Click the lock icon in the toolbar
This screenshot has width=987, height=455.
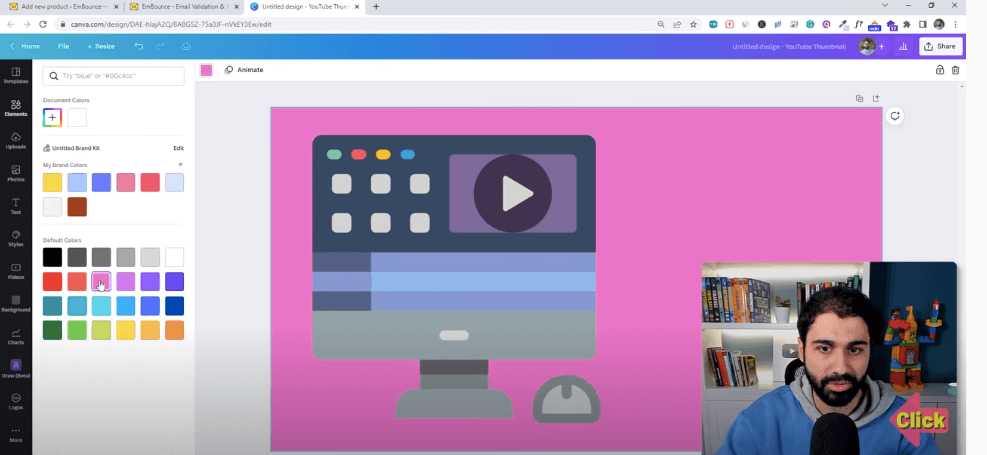pyautogui.click(x=940, y=70)
